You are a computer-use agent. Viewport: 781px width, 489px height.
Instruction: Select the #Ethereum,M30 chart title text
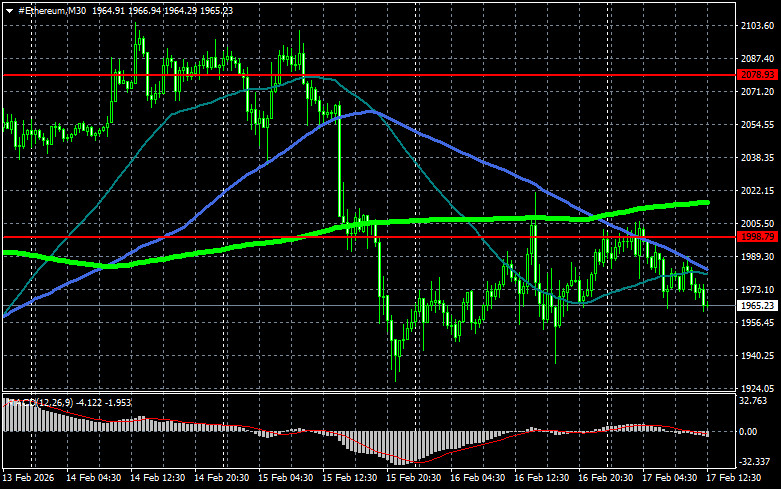pyautogui.click(x=51, y=10)
